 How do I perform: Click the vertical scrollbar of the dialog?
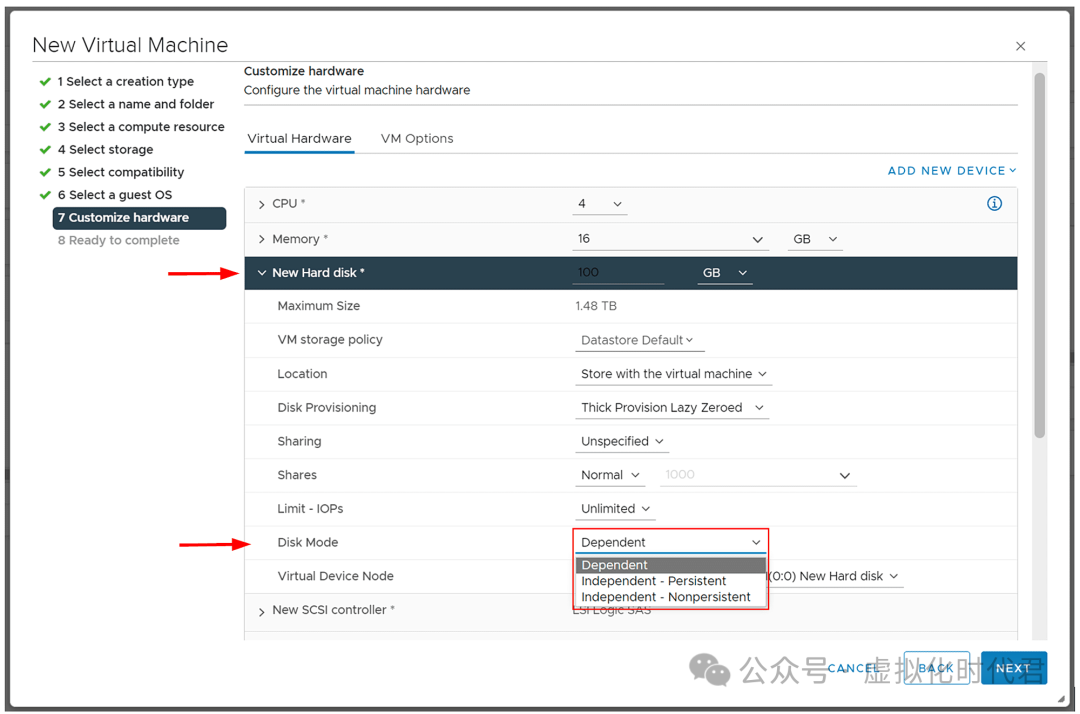click(x=1039, y=255)
